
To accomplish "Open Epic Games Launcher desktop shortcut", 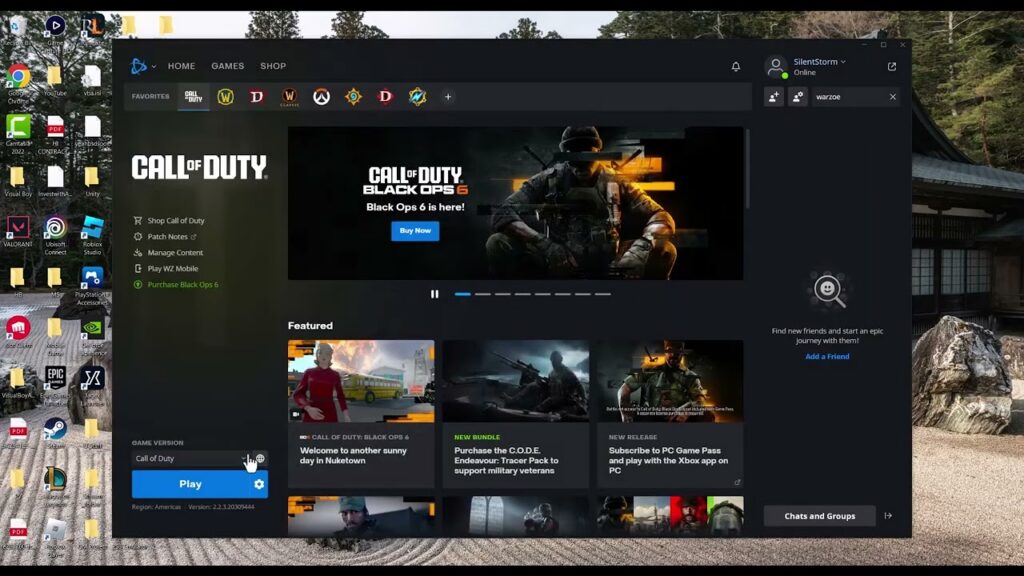I will coord(56,383).
